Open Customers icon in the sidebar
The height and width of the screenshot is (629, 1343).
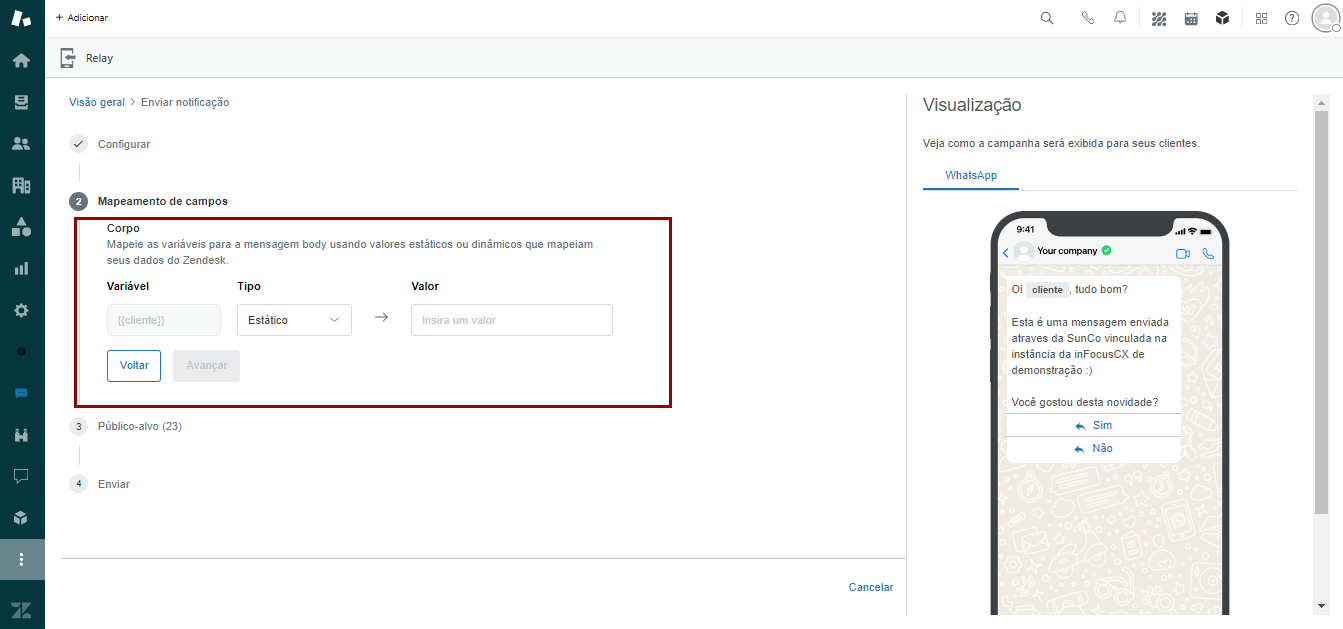[x=21, y=143]
